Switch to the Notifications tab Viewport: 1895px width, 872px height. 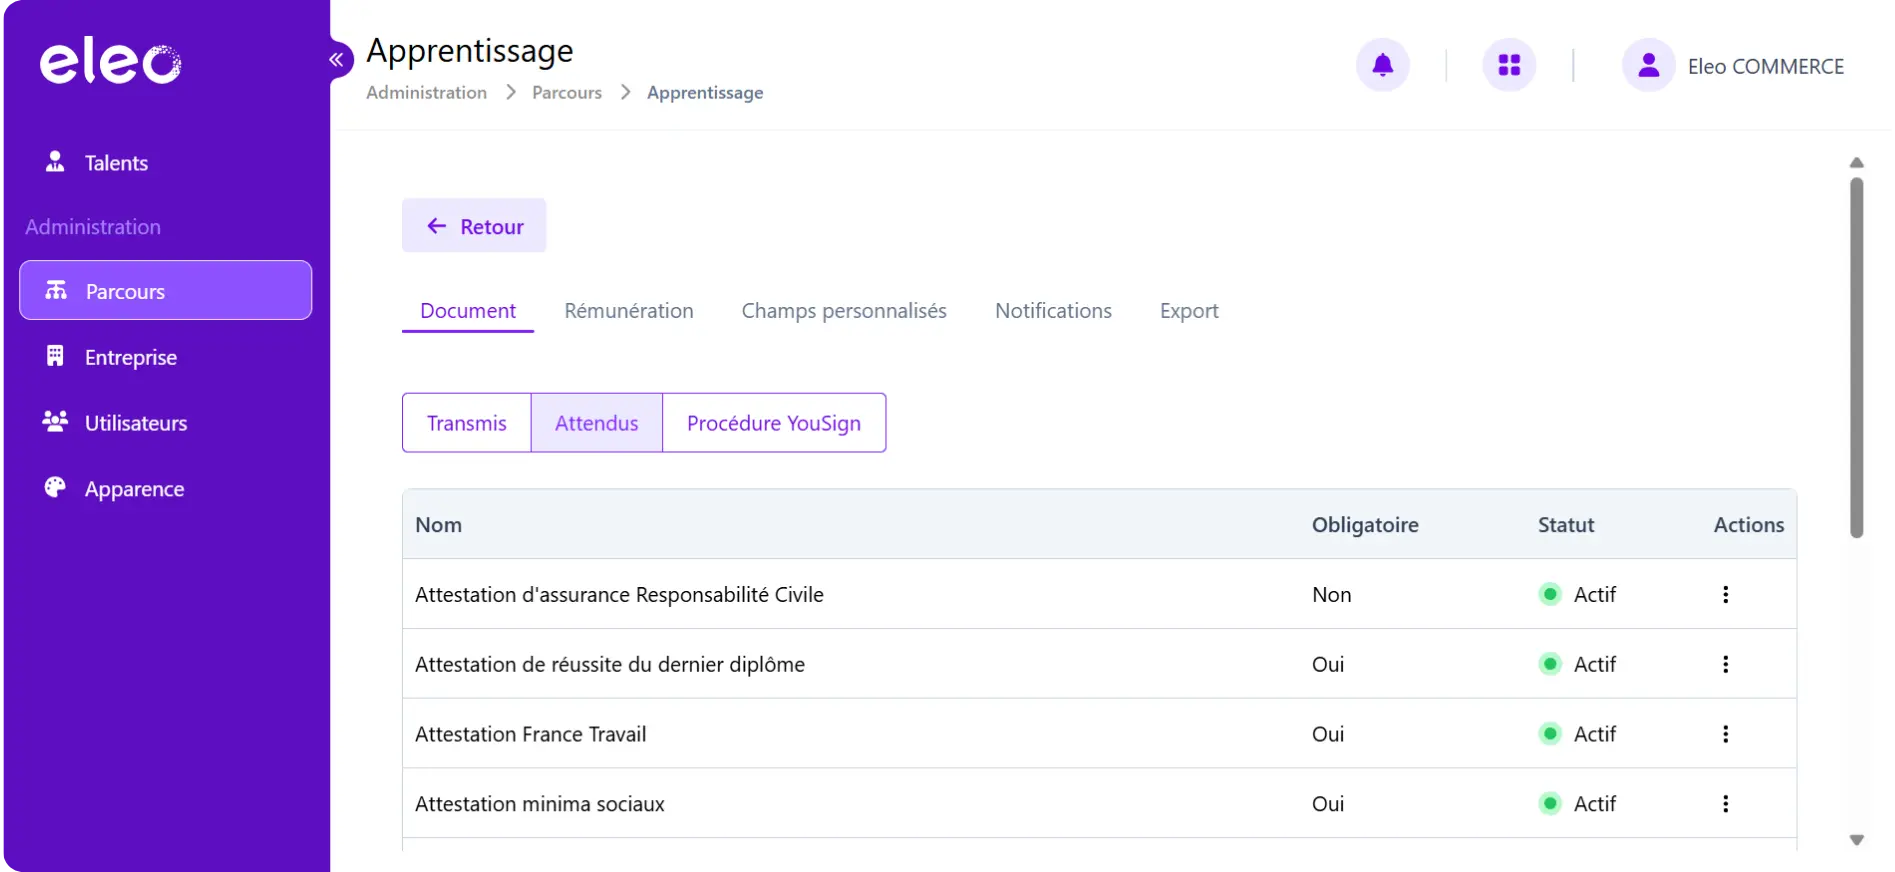(1053, 311)
